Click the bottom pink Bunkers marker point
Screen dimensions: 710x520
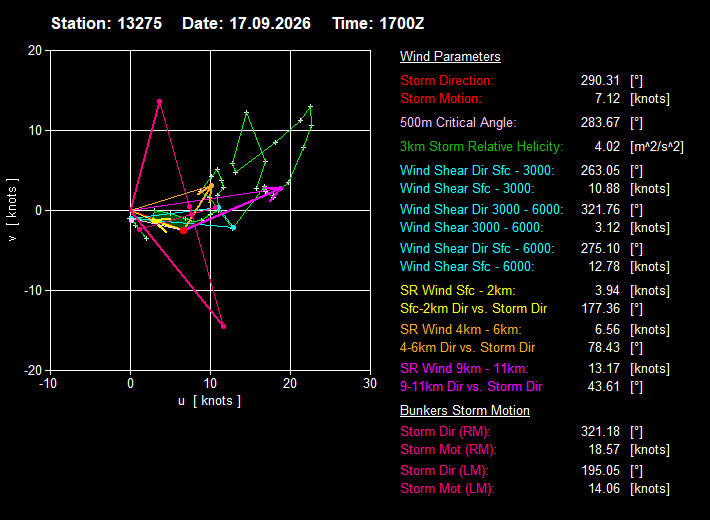[x=223, y=326]
